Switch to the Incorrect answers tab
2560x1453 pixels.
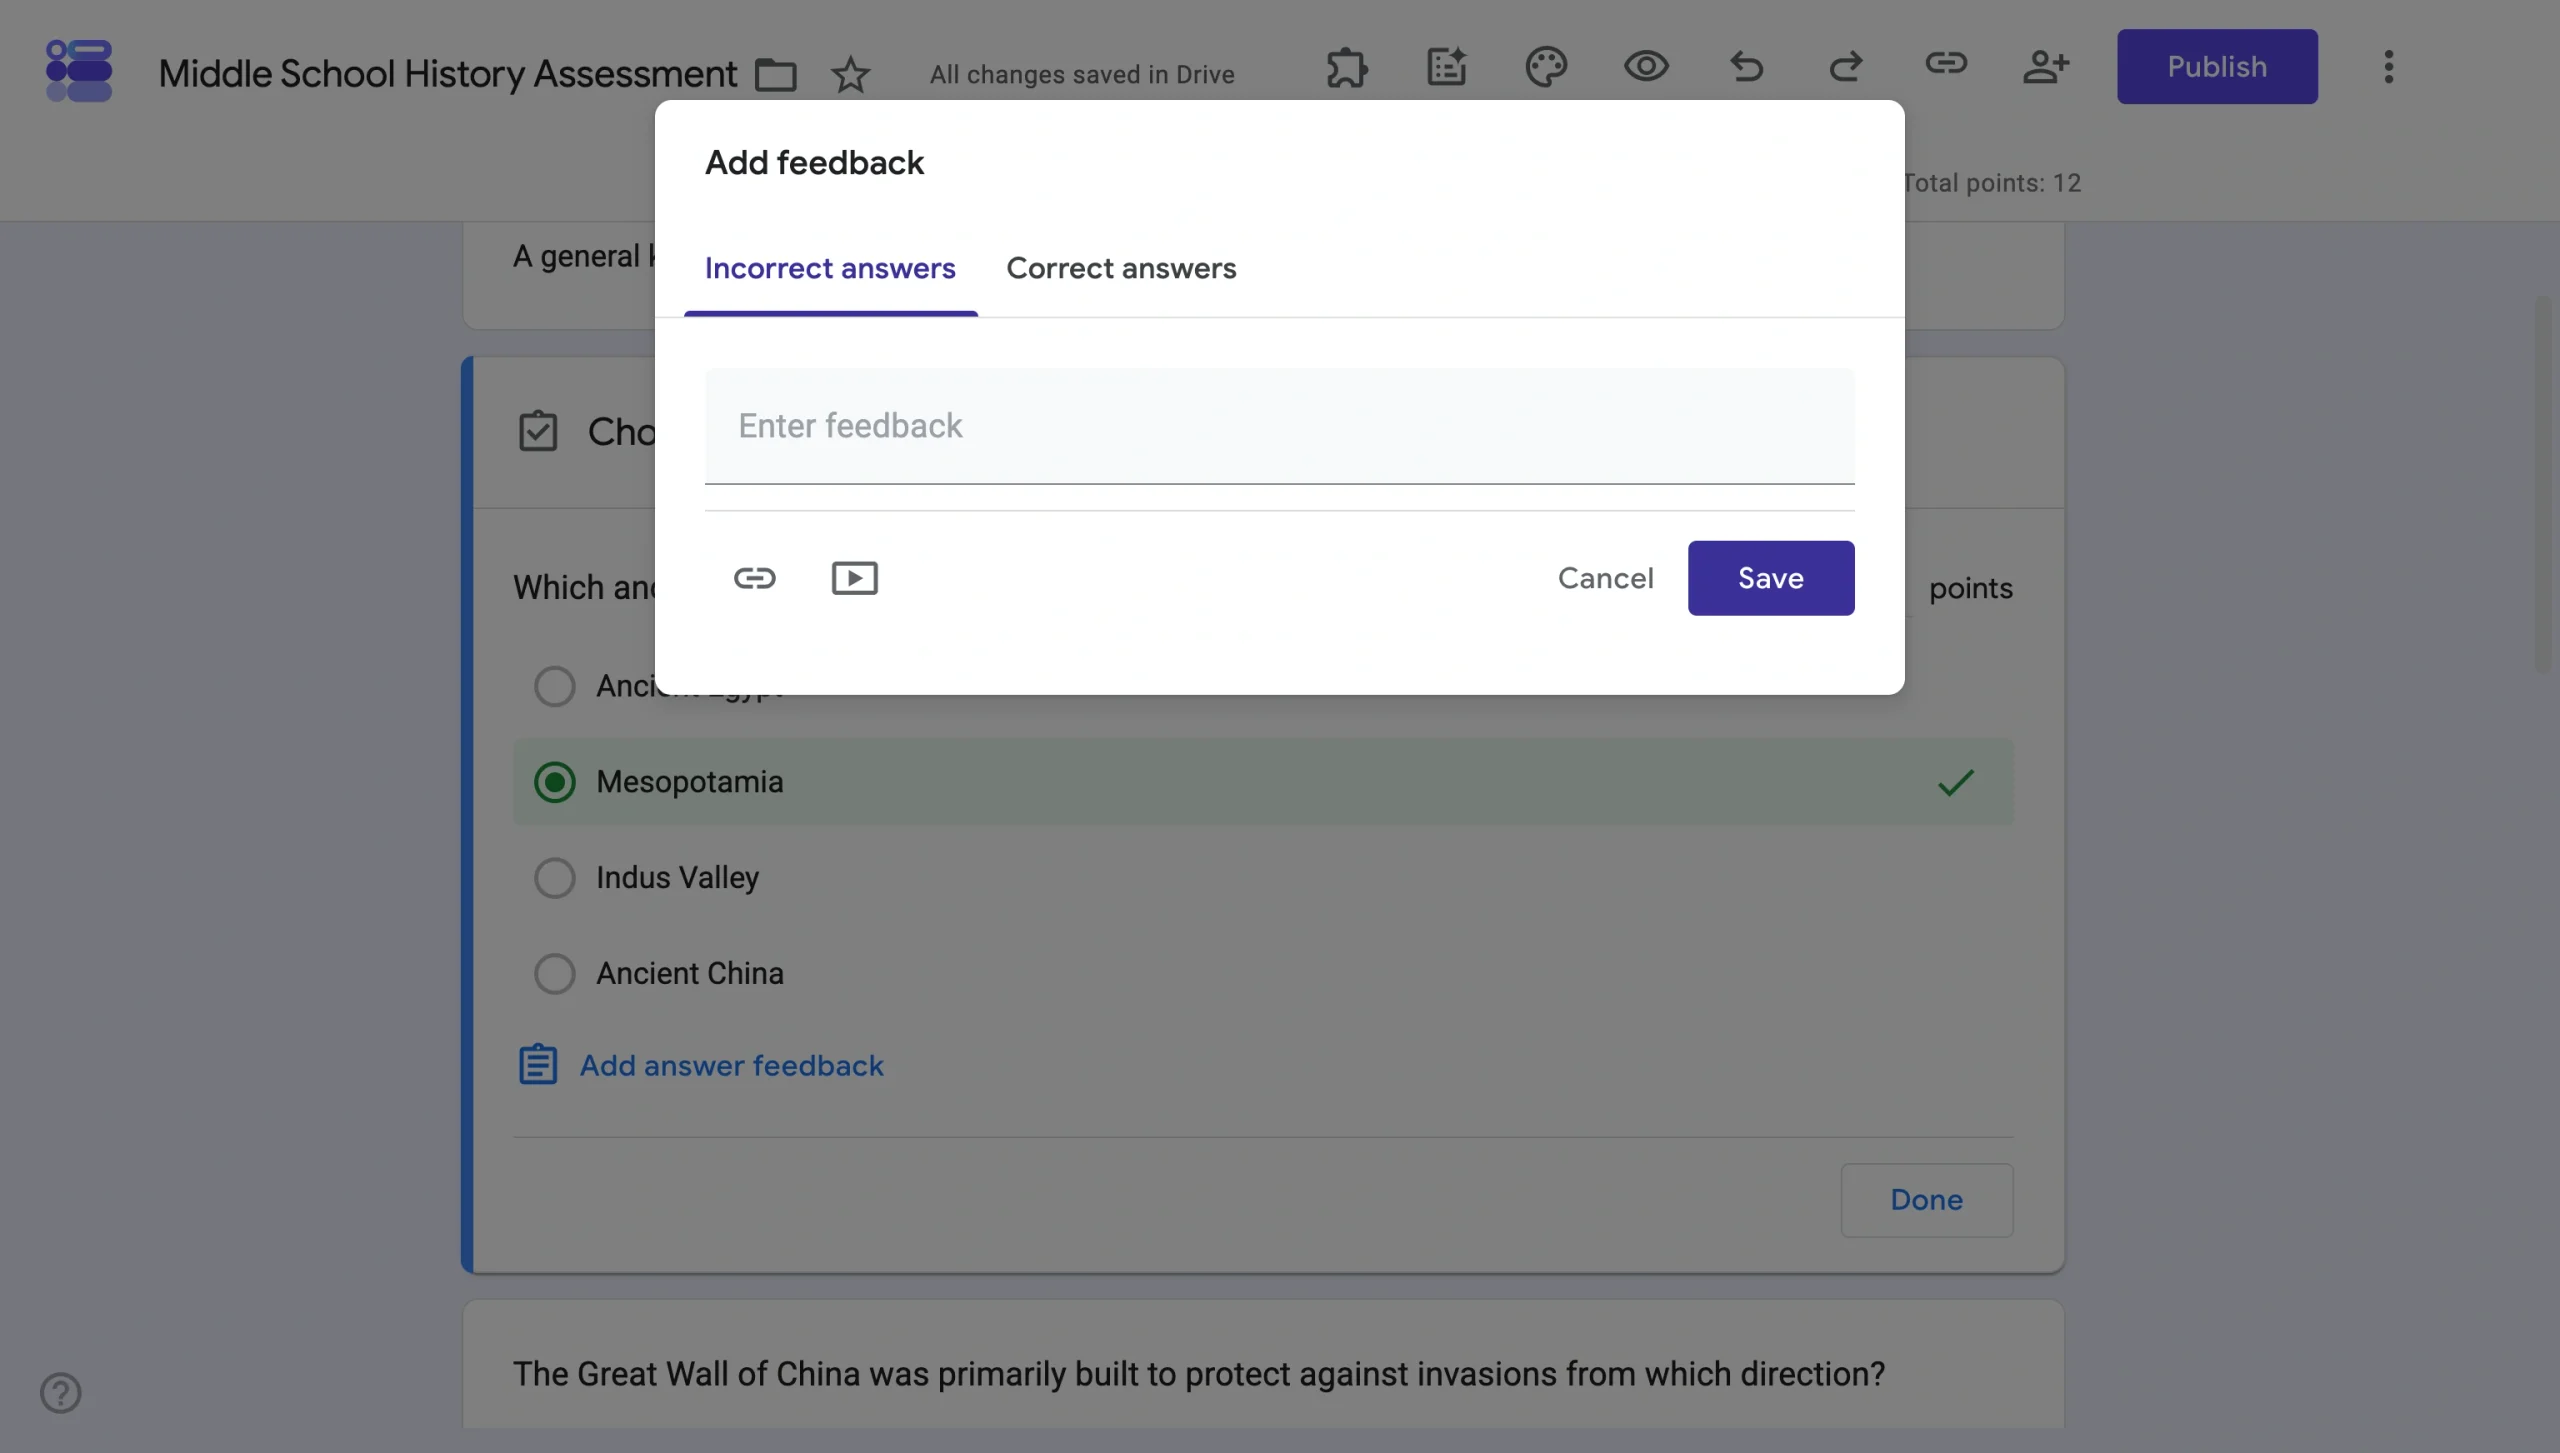(x=830, y=268)
